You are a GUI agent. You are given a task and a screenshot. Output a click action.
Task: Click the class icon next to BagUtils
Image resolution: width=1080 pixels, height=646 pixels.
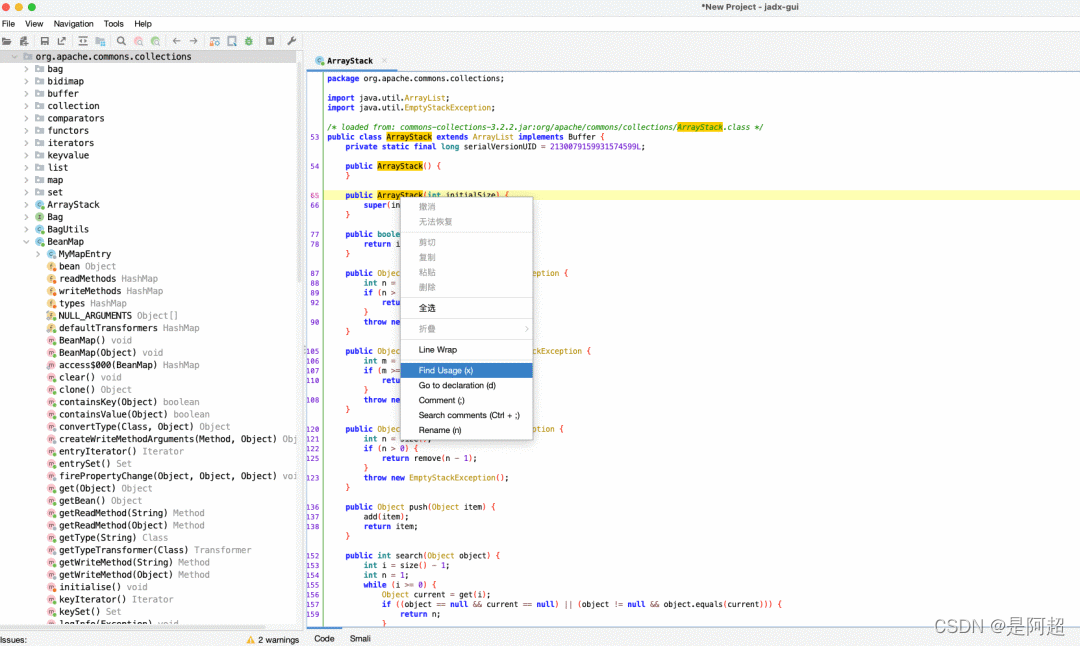pos(40,229)
